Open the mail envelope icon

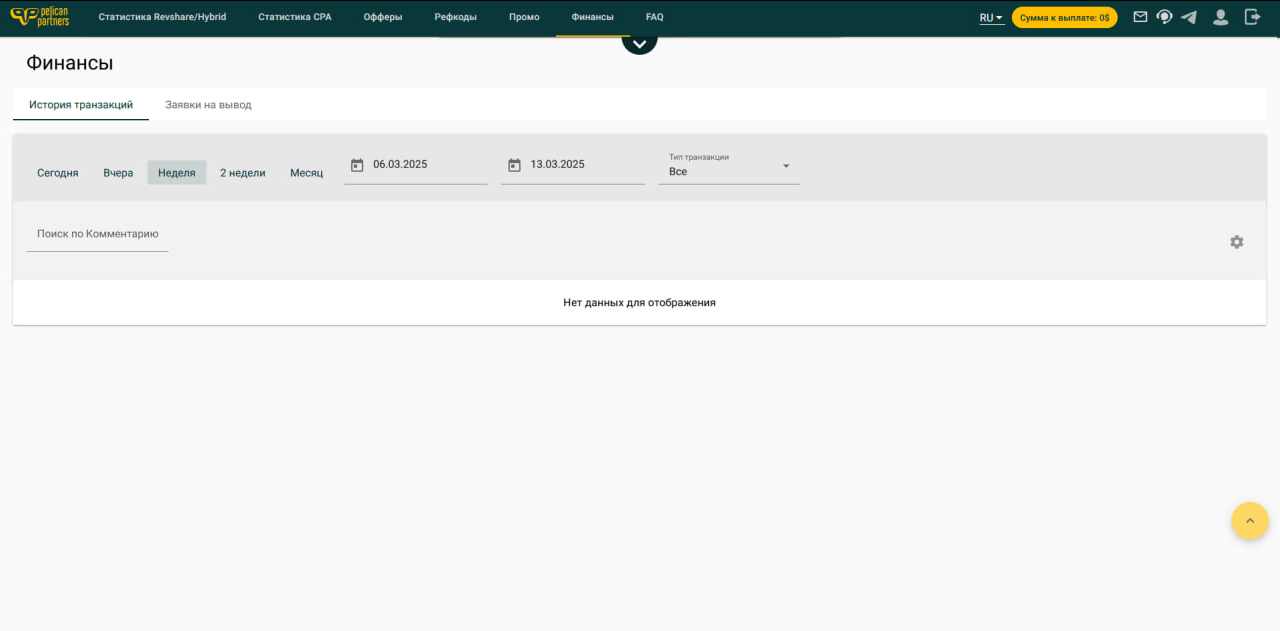pyautogui.click(x=1140, y=17)
